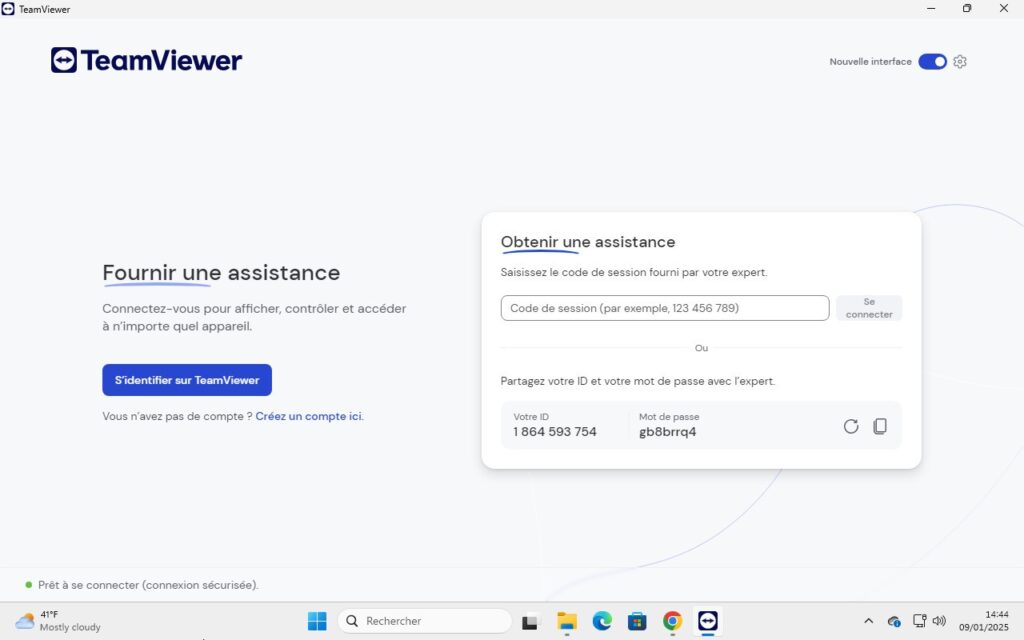Click the OneDrive cloud tray icon
Image resolution: width=1024 pixels, height=640 pixels.
[x=894, y=622]
